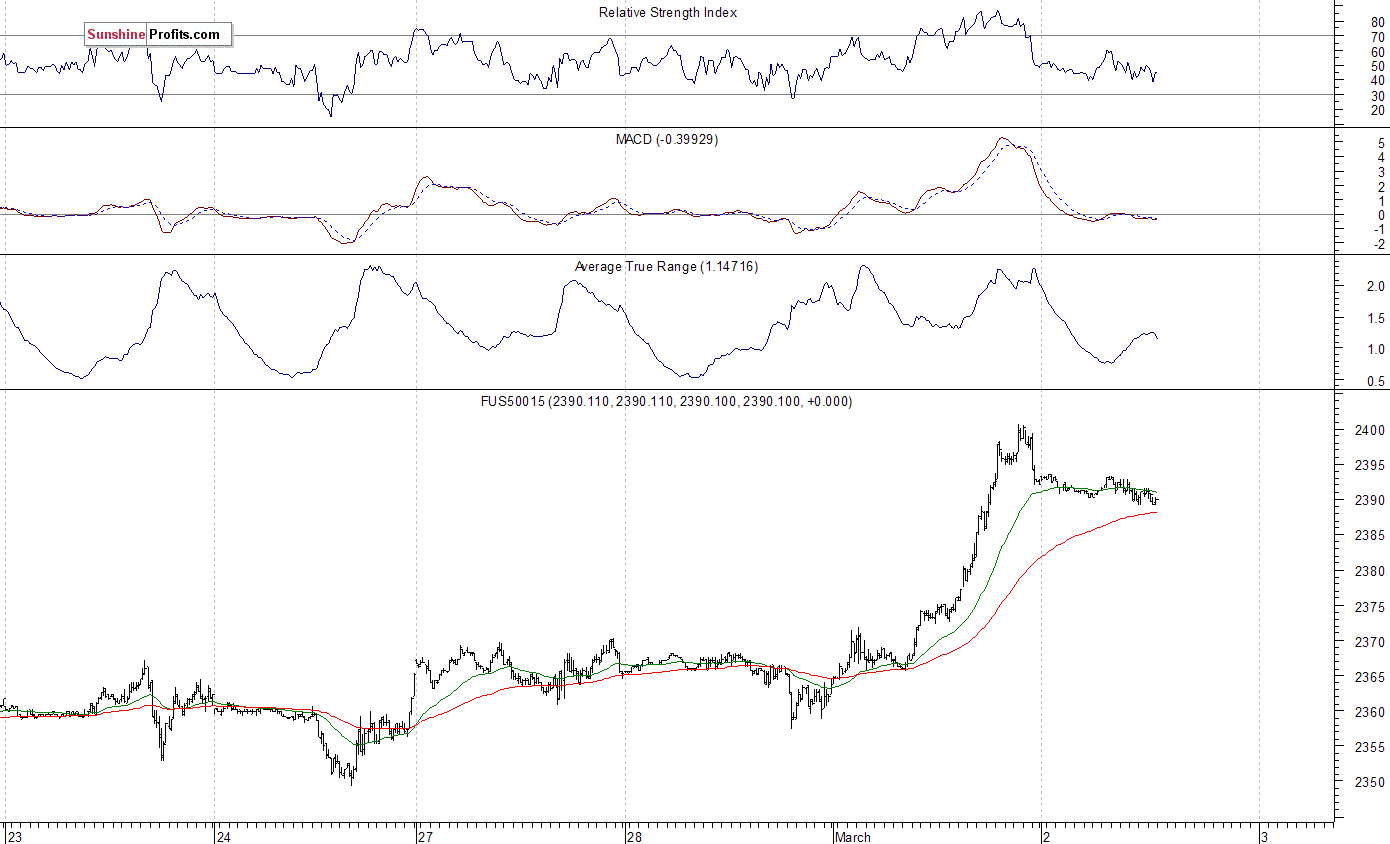Click the 2 date label on the time axis

coord(1048,837)
